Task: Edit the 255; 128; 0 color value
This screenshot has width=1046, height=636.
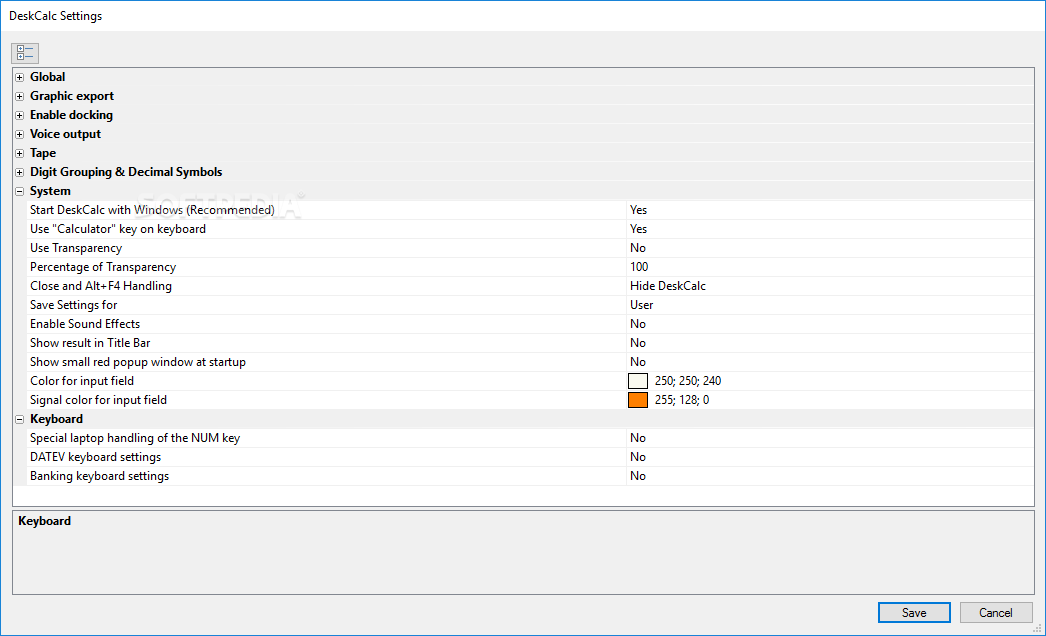Action: [x=682, y=400]
